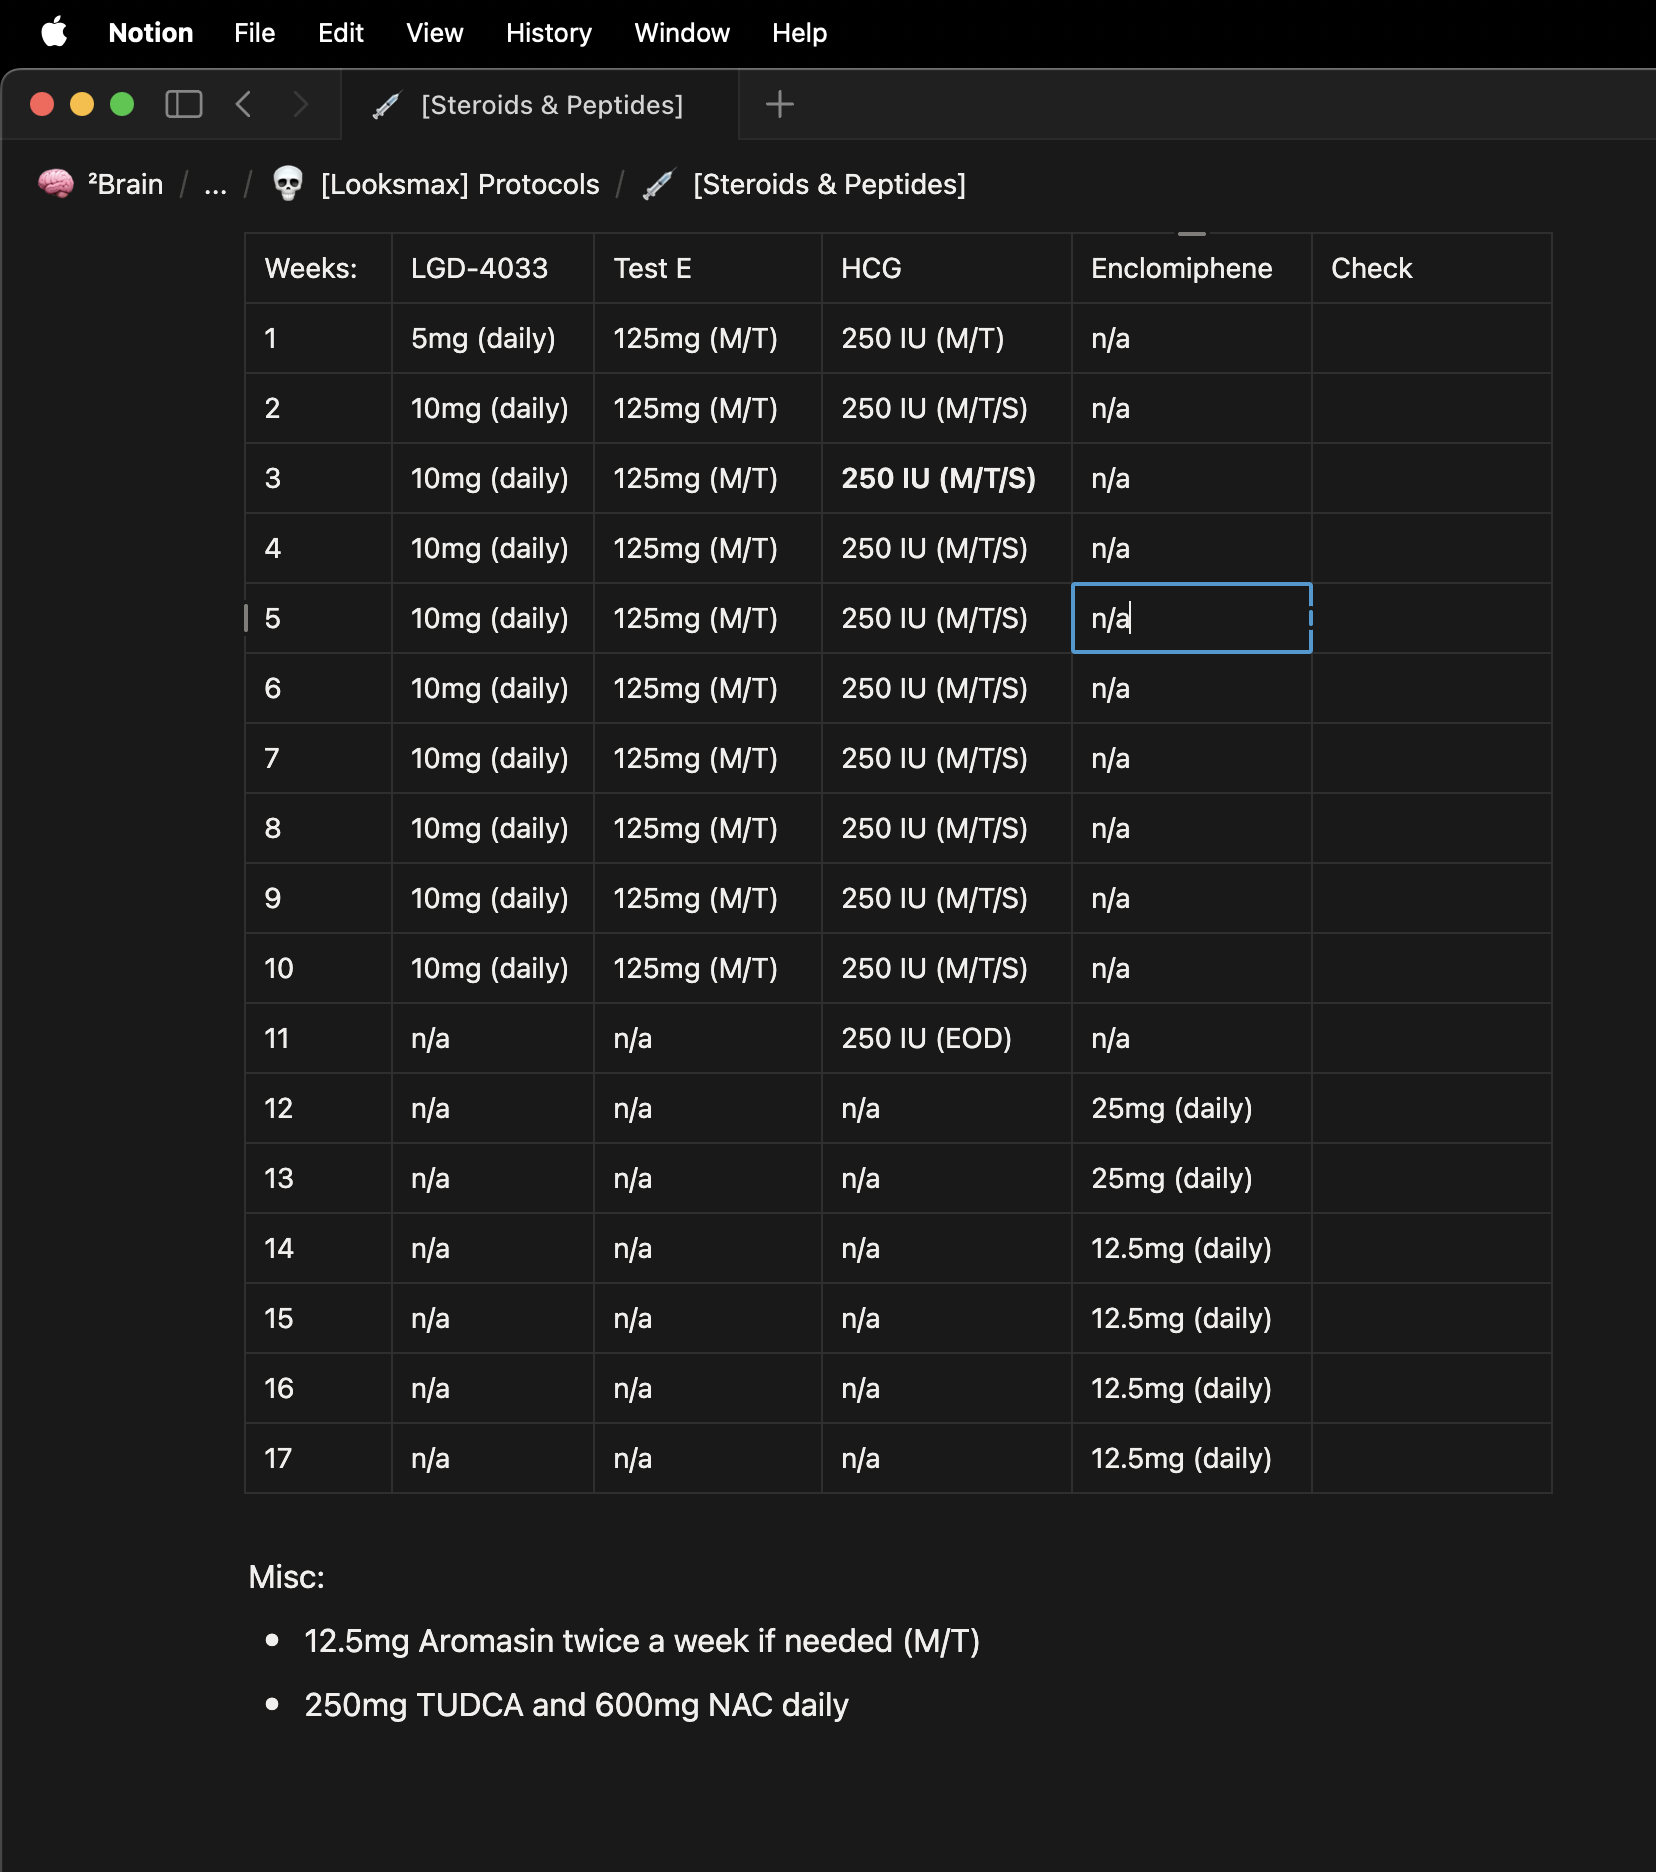Viewport: 1656px width, 1872px height.
Task: Click the row 5 drag handle
Action: coord(246,618)
